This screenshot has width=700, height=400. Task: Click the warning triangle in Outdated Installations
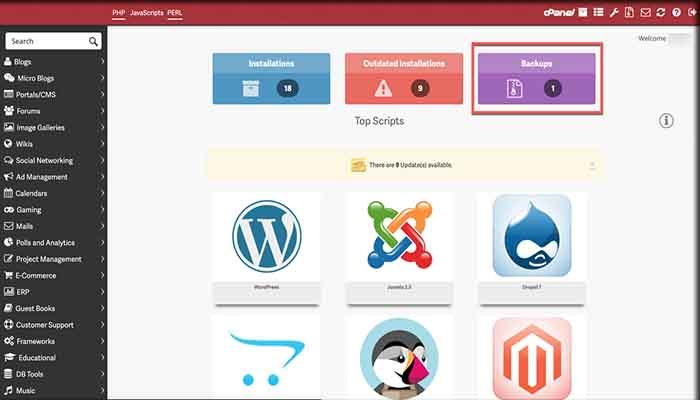click(x=383, y=88)
